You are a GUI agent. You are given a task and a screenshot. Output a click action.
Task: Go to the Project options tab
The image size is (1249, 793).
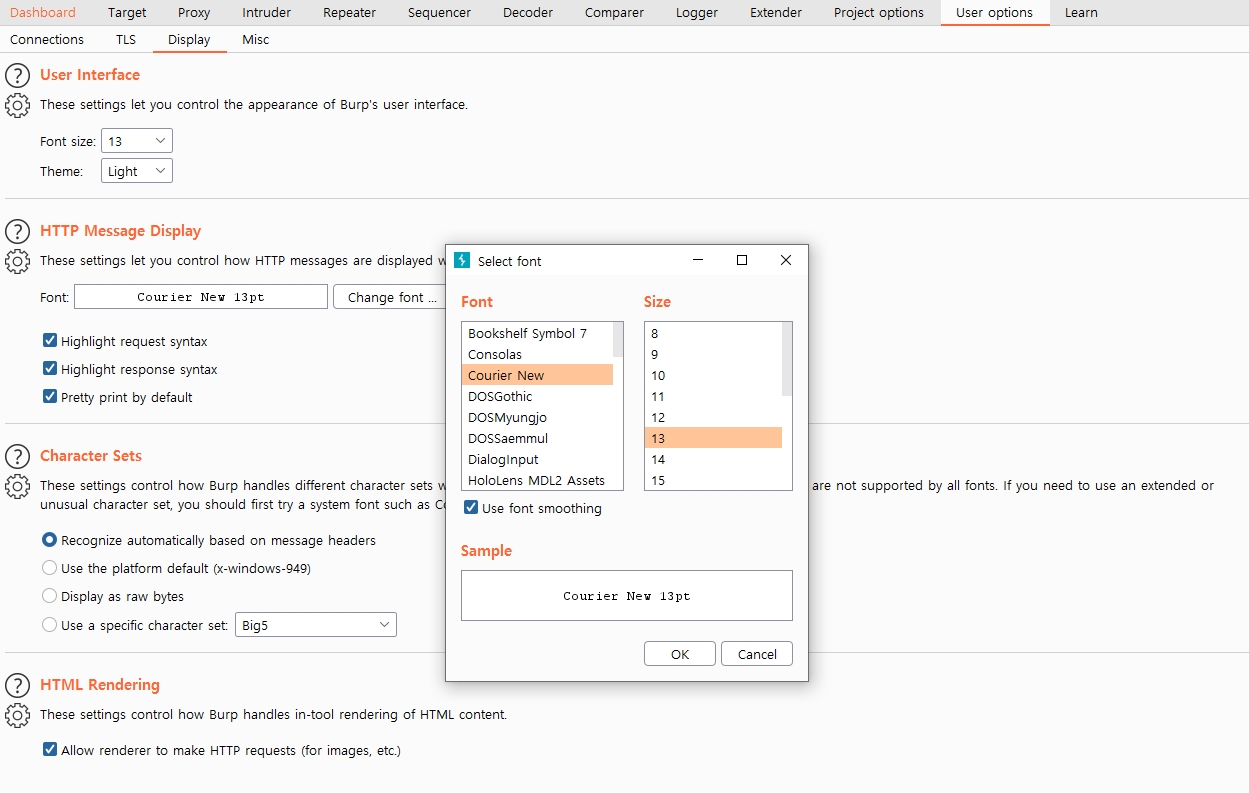pos(879,13)
